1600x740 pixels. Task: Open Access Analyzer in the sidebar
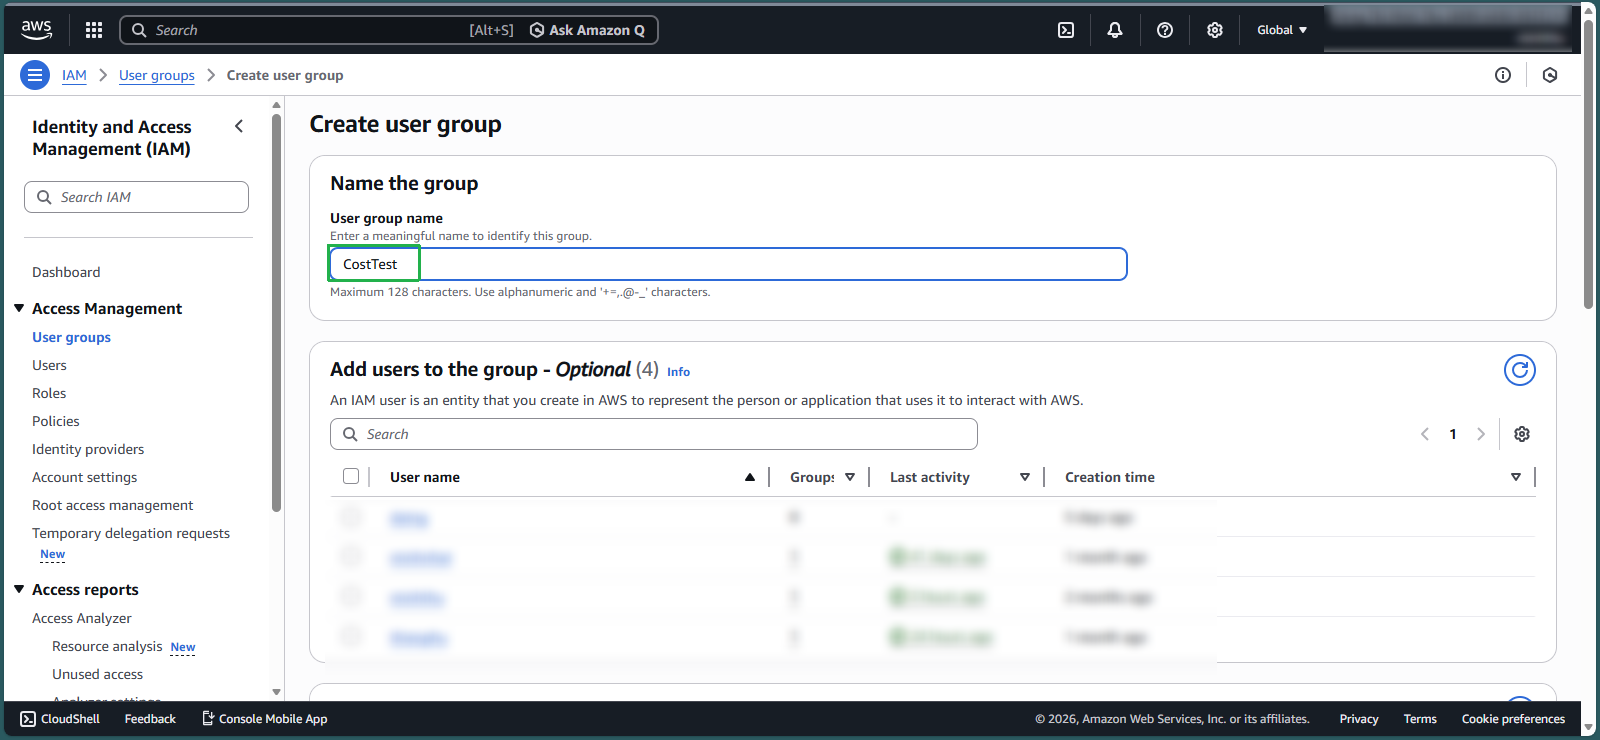(82, 618)
